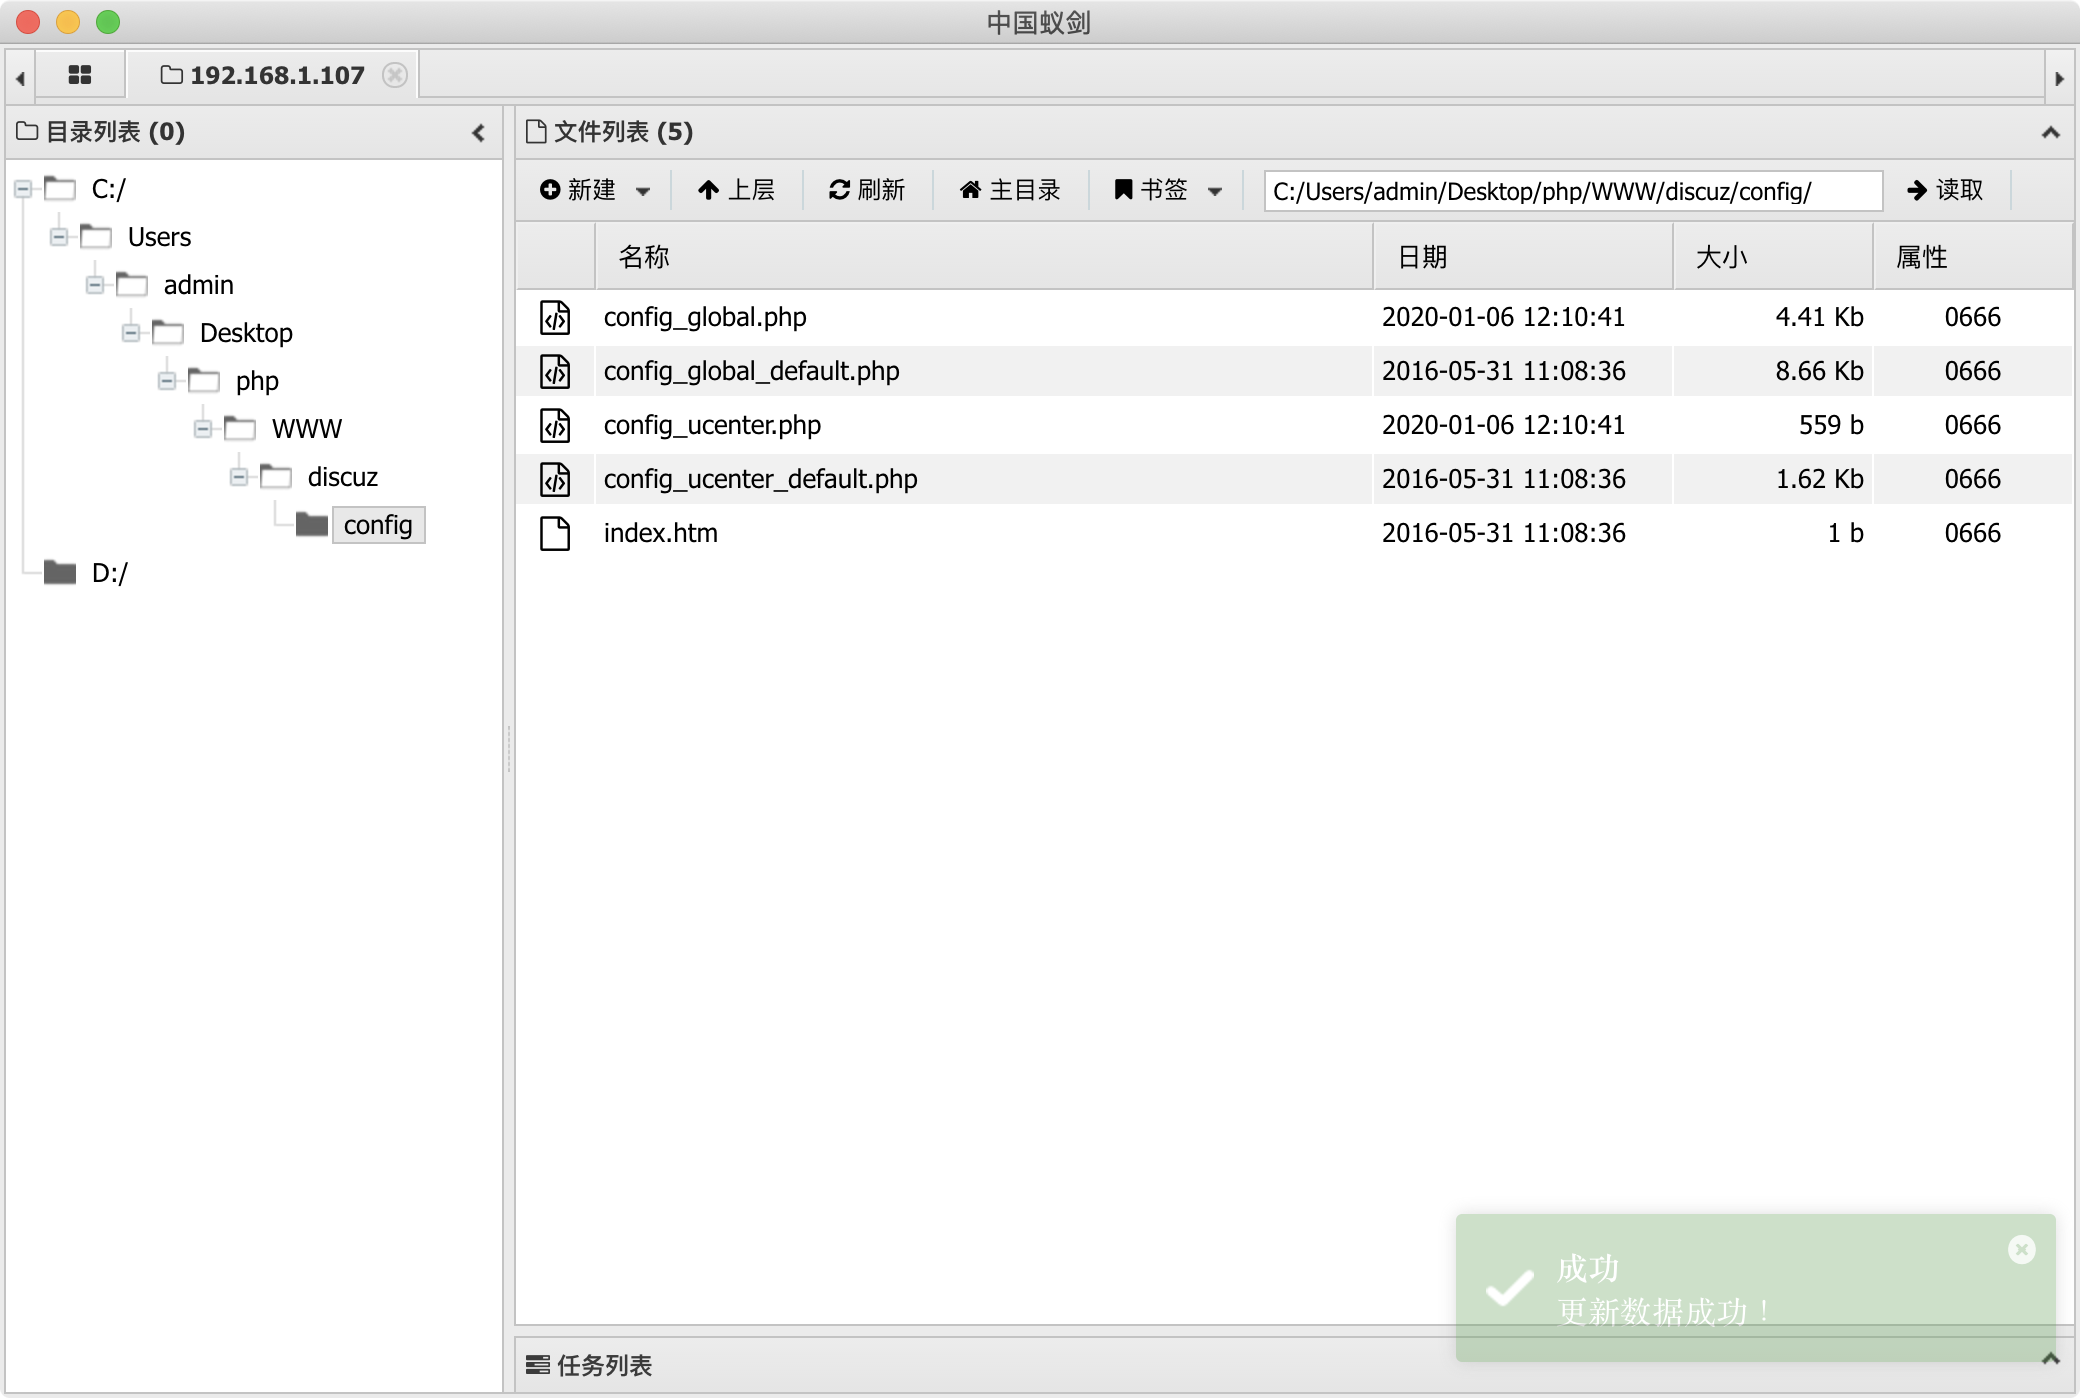Screen dimensions: 2080x1398
Task: Collapse the WWW tree node
Action: pyautogui.click(x=203, y=428)
